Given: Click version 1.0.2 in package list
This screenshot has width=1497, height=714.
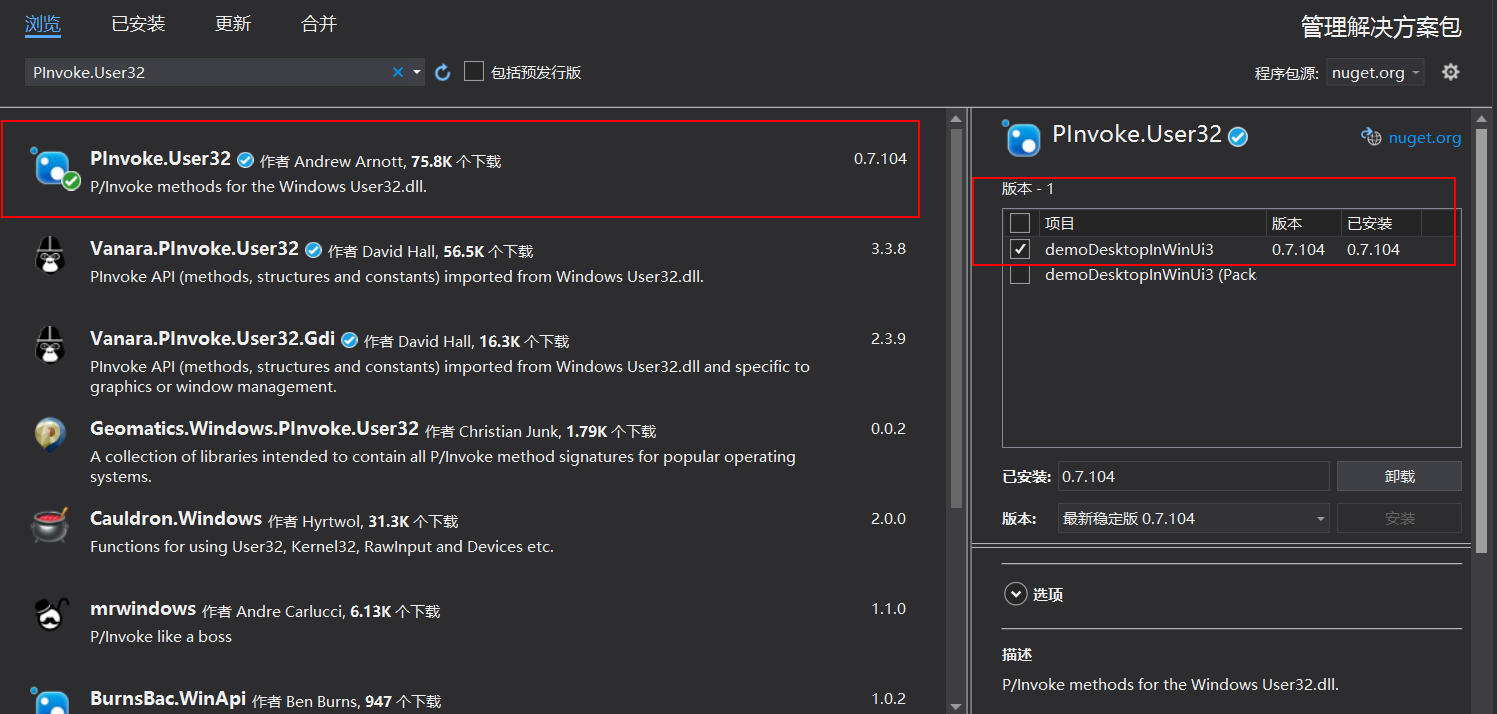Looking at the screenshot, I should pos(888,699).
